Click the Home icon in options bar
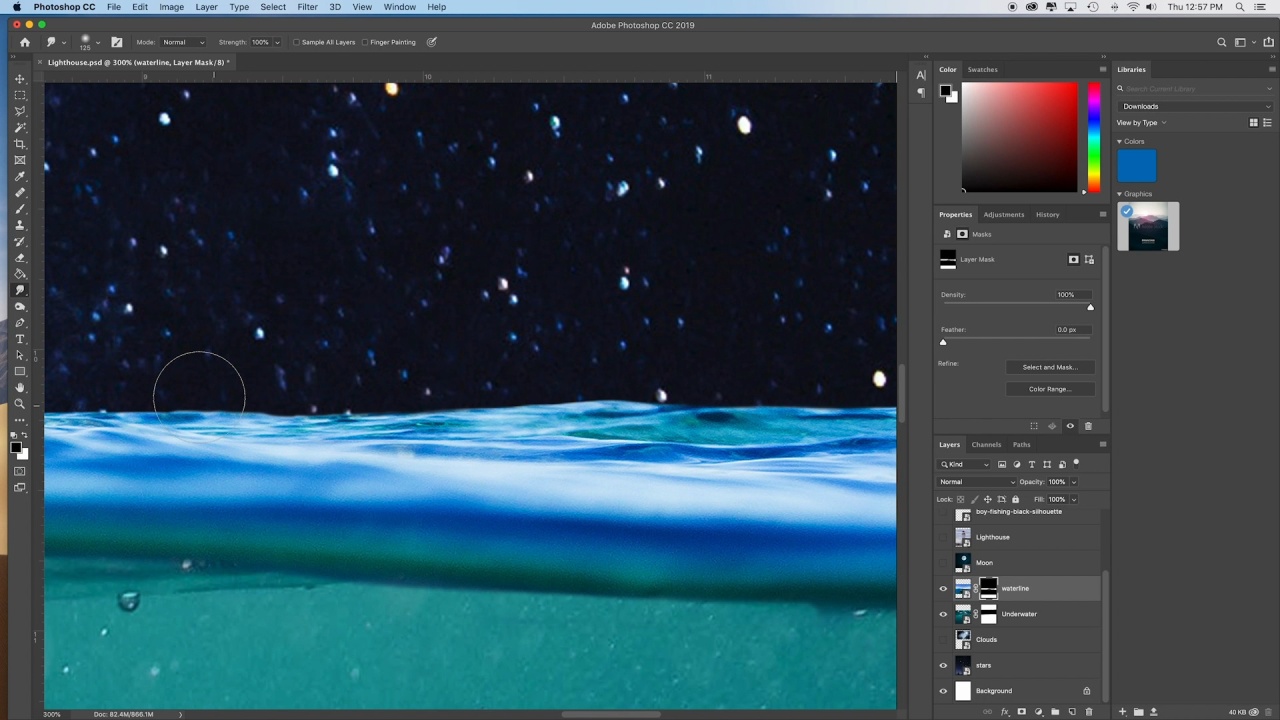Screen dimensions: 1280x720 [x=25, y=42]
